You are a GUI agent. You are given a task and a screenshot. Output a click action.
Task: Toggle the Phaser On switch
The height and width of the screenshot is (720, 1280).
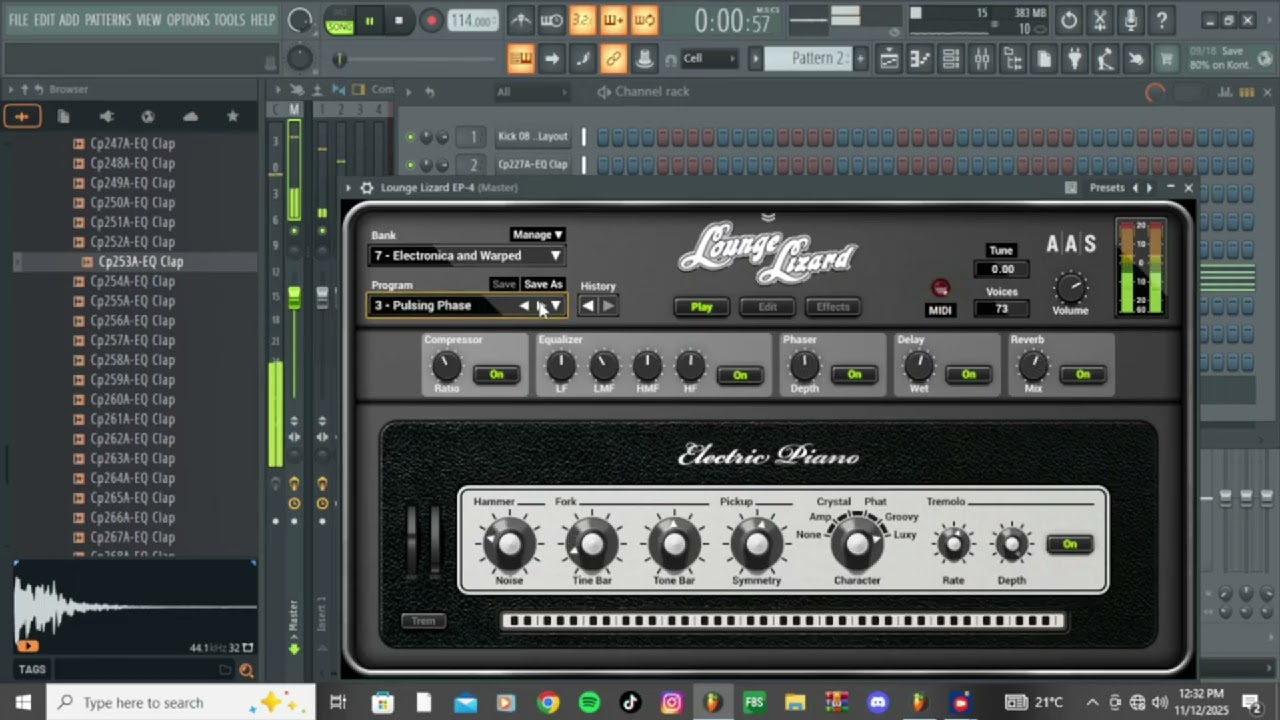tap(854, 374)
